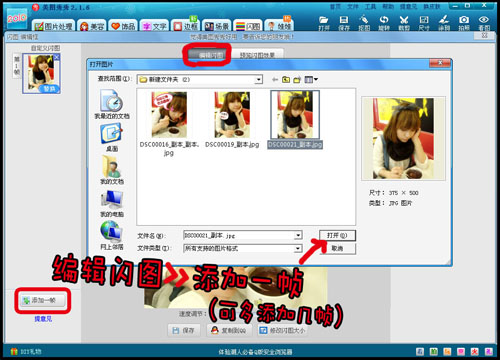Viewport: 500px width, 360px height.
Task: Click the 添加一帧 add frame button
Action: [43, 300]
